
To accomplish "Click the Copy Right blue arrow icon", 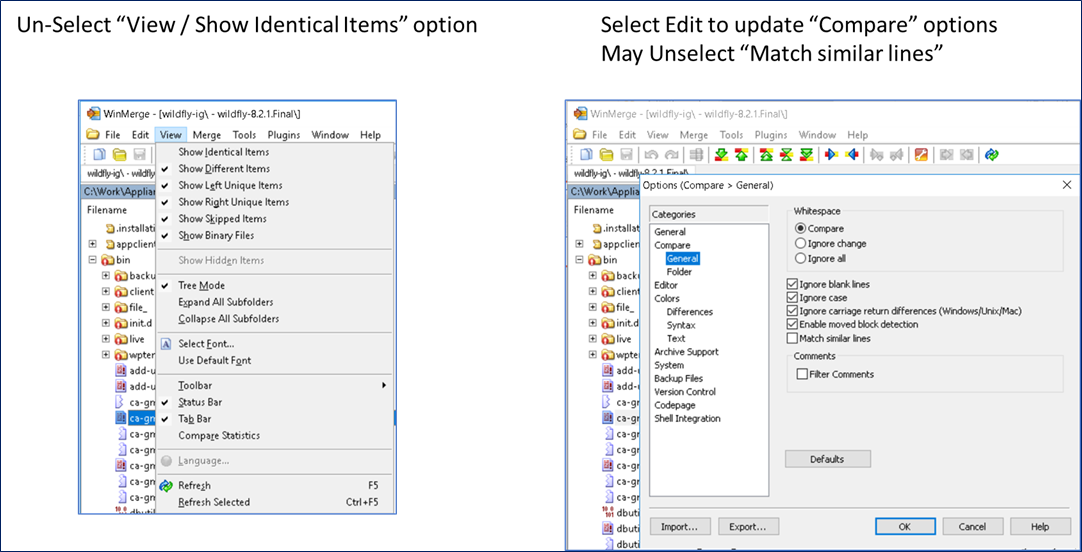I will click(832, 154).
